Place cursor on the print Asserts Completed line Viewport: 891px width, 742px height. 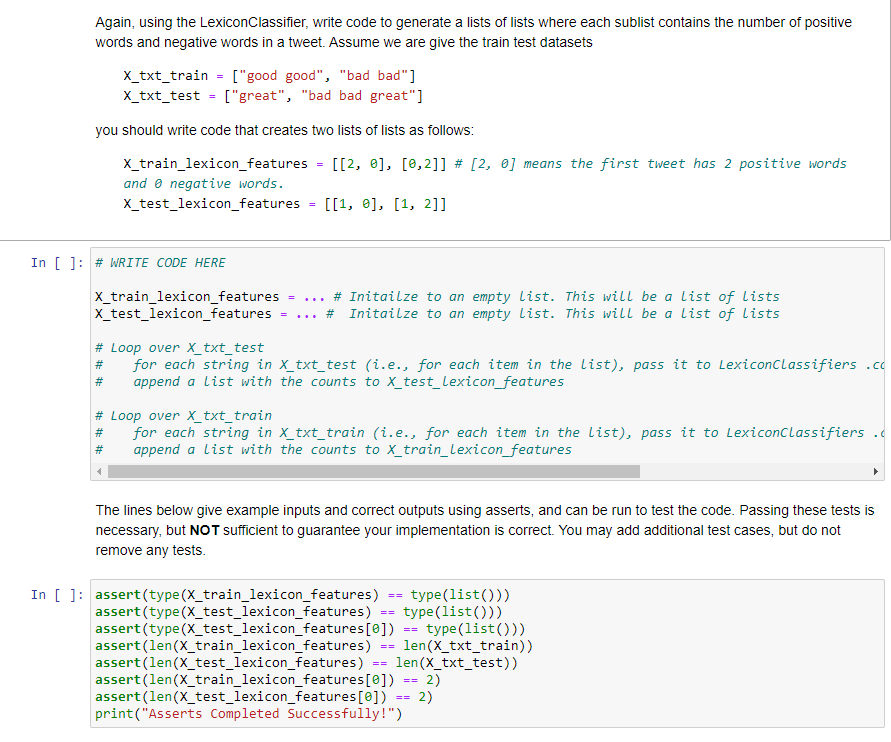(247, 713)
